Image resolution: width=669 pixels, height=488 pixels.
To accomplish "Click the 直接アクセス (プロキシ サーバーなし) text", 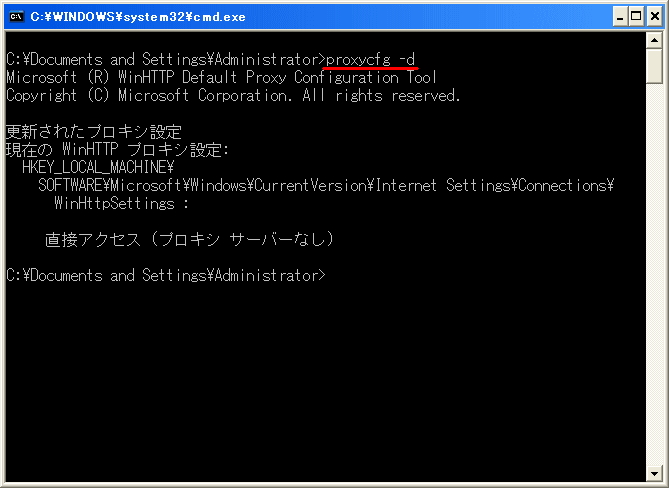I will pyautogui.click(x=189, y=239).
